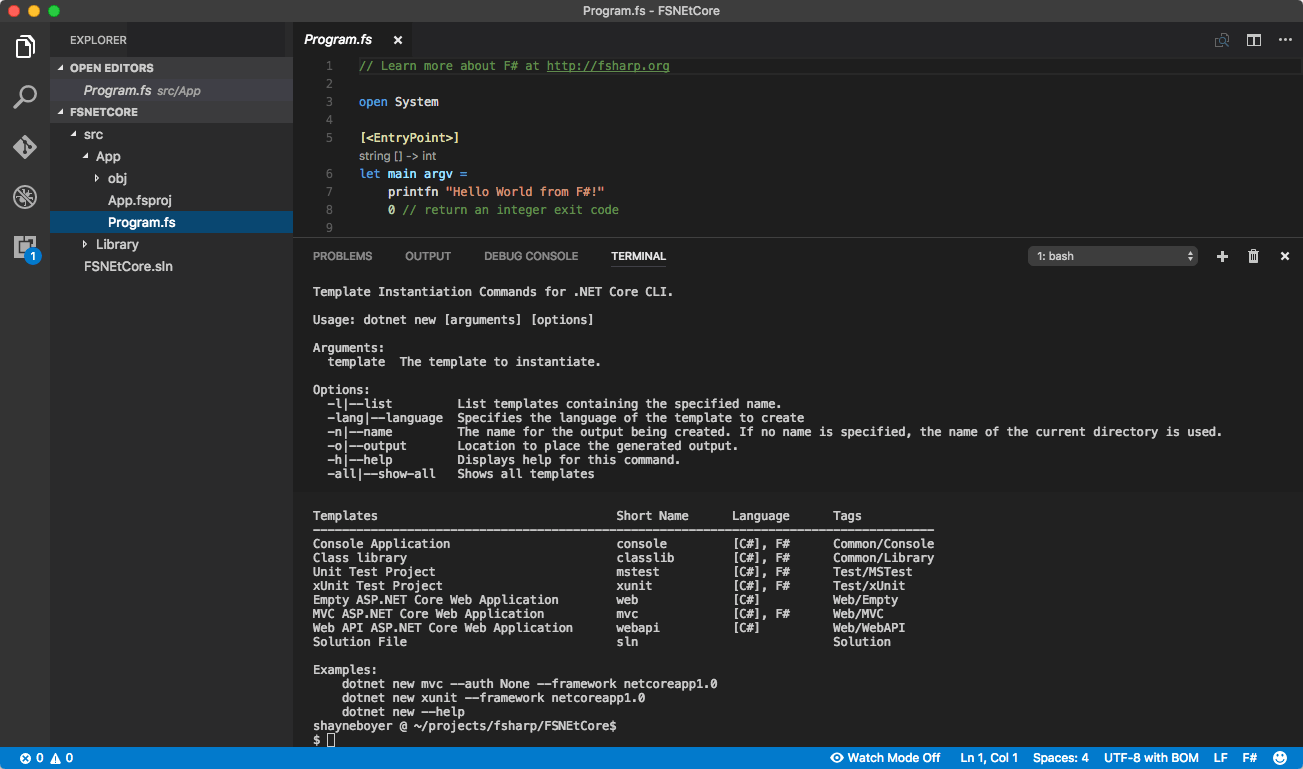Open the Extensions icon with badge
This screenshot has height=769, width=1303.
[24, 247]
